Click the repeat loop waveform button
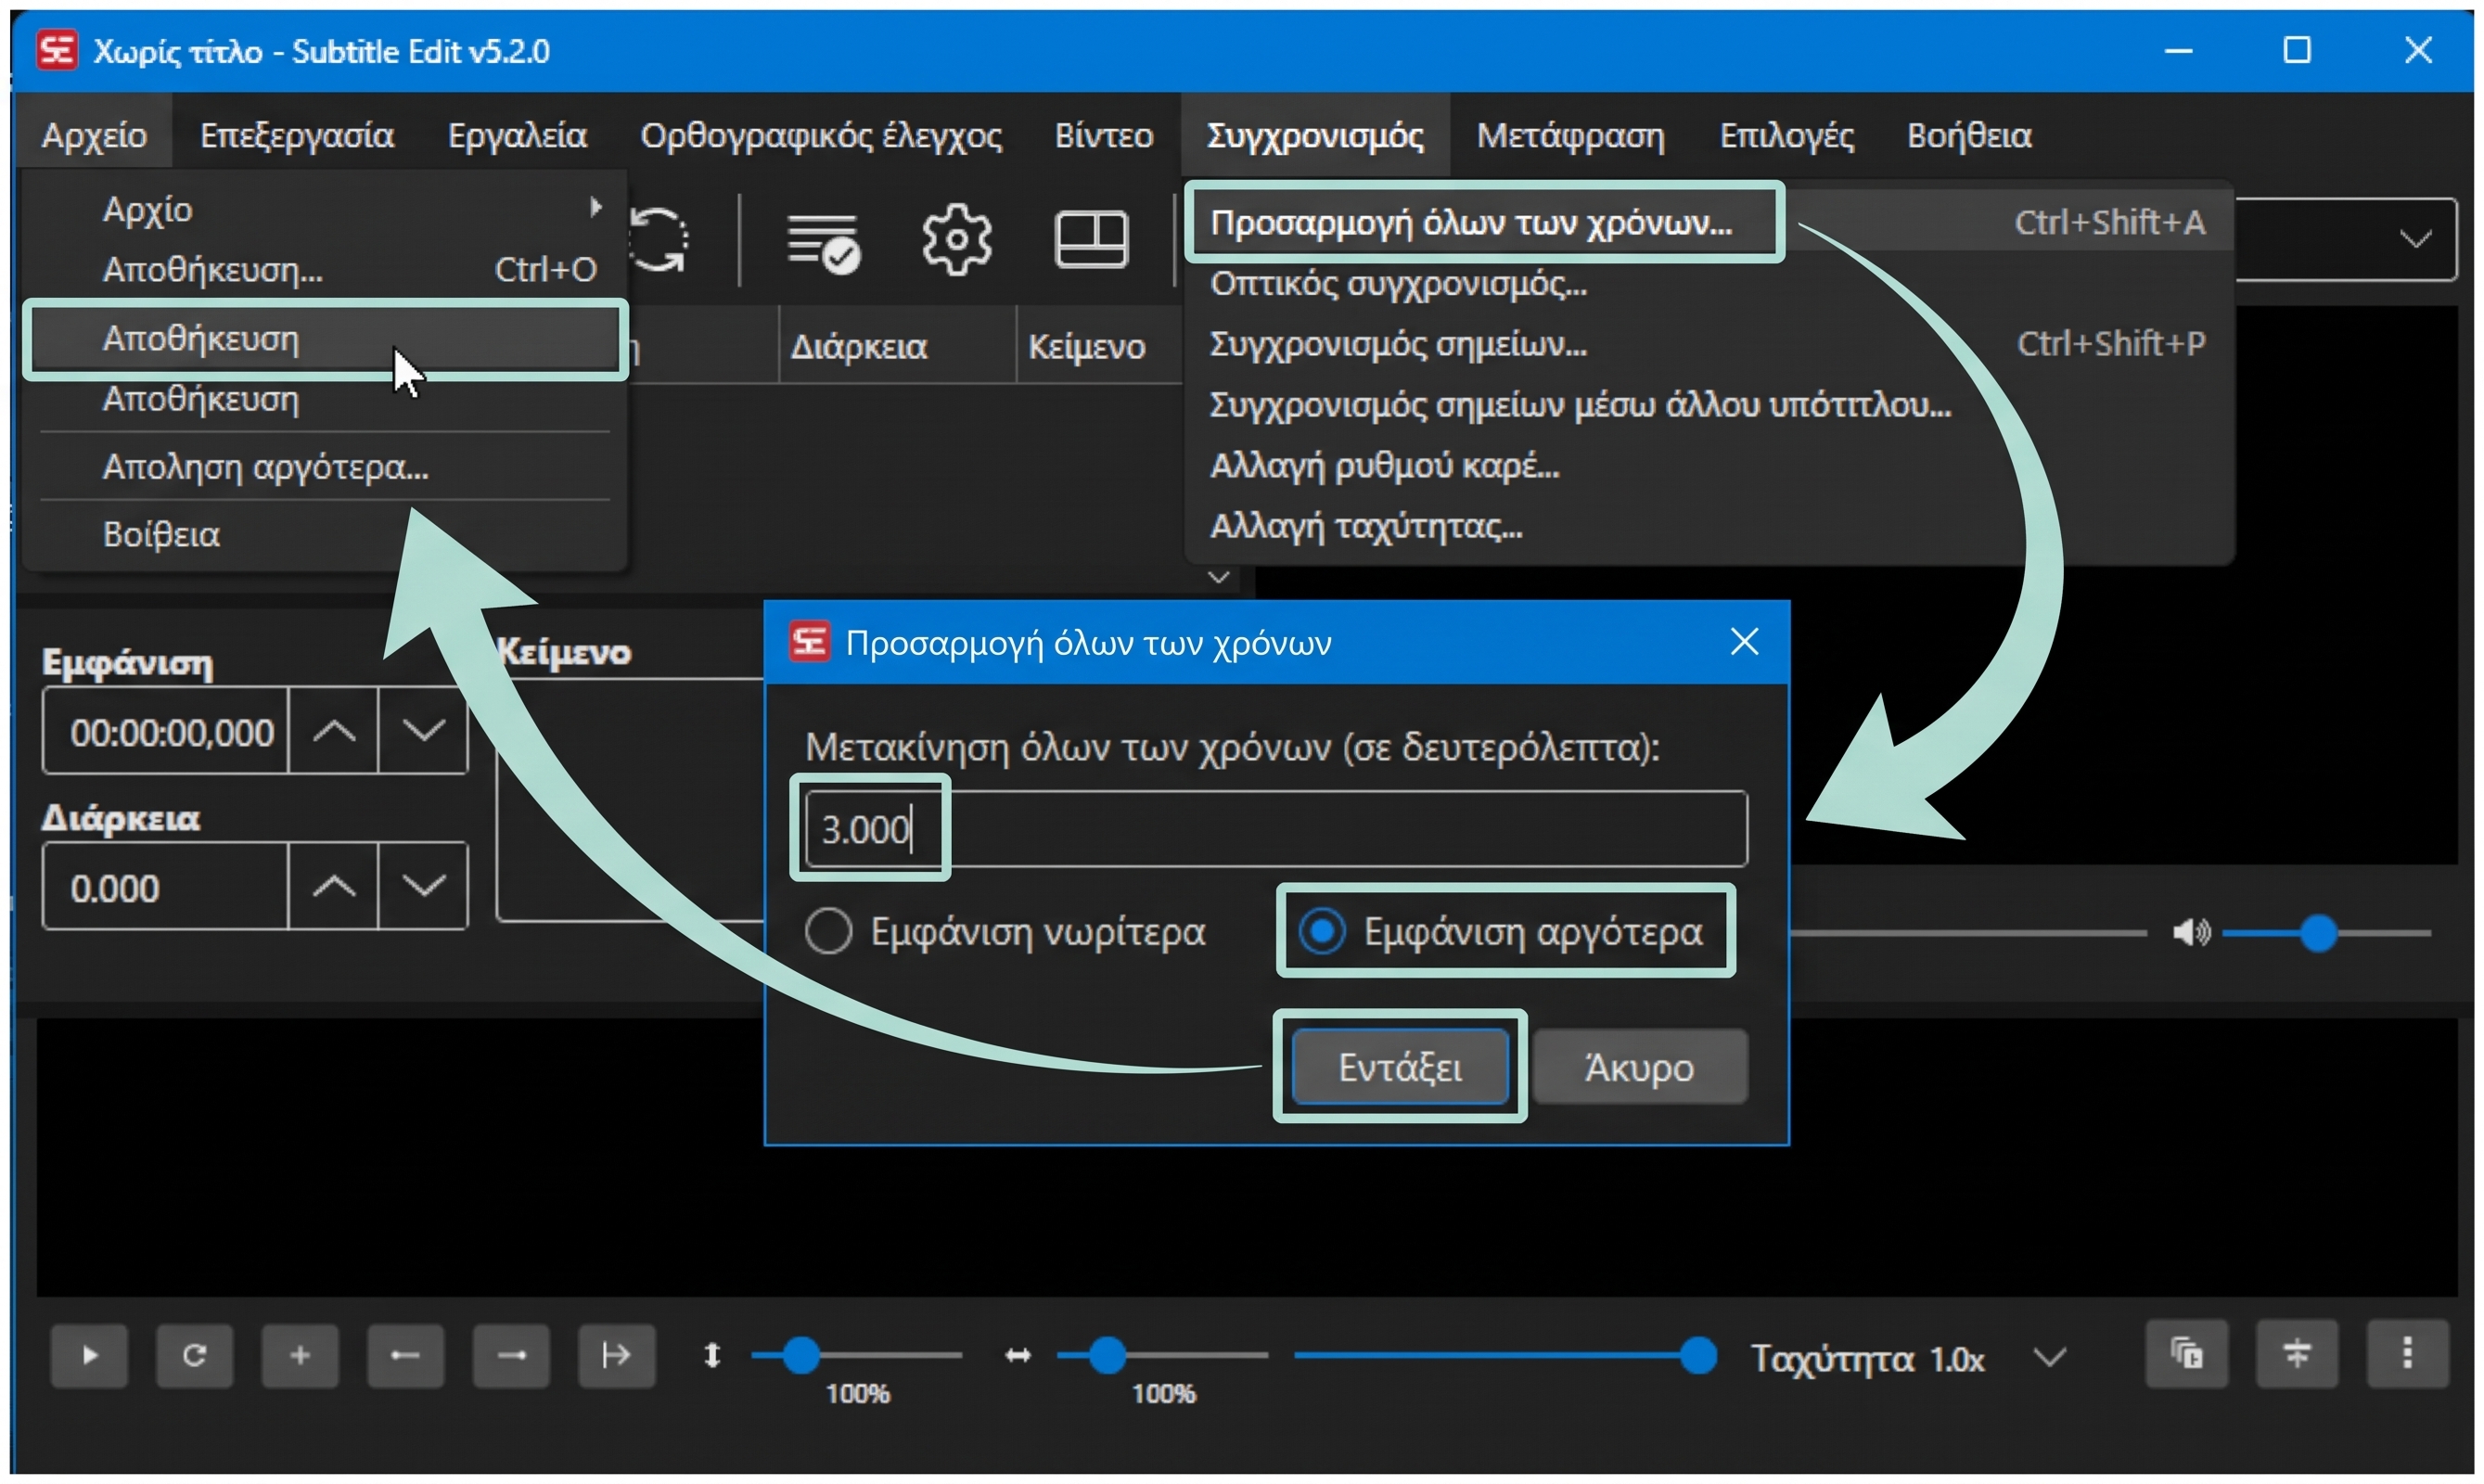 coord(194,1356)
